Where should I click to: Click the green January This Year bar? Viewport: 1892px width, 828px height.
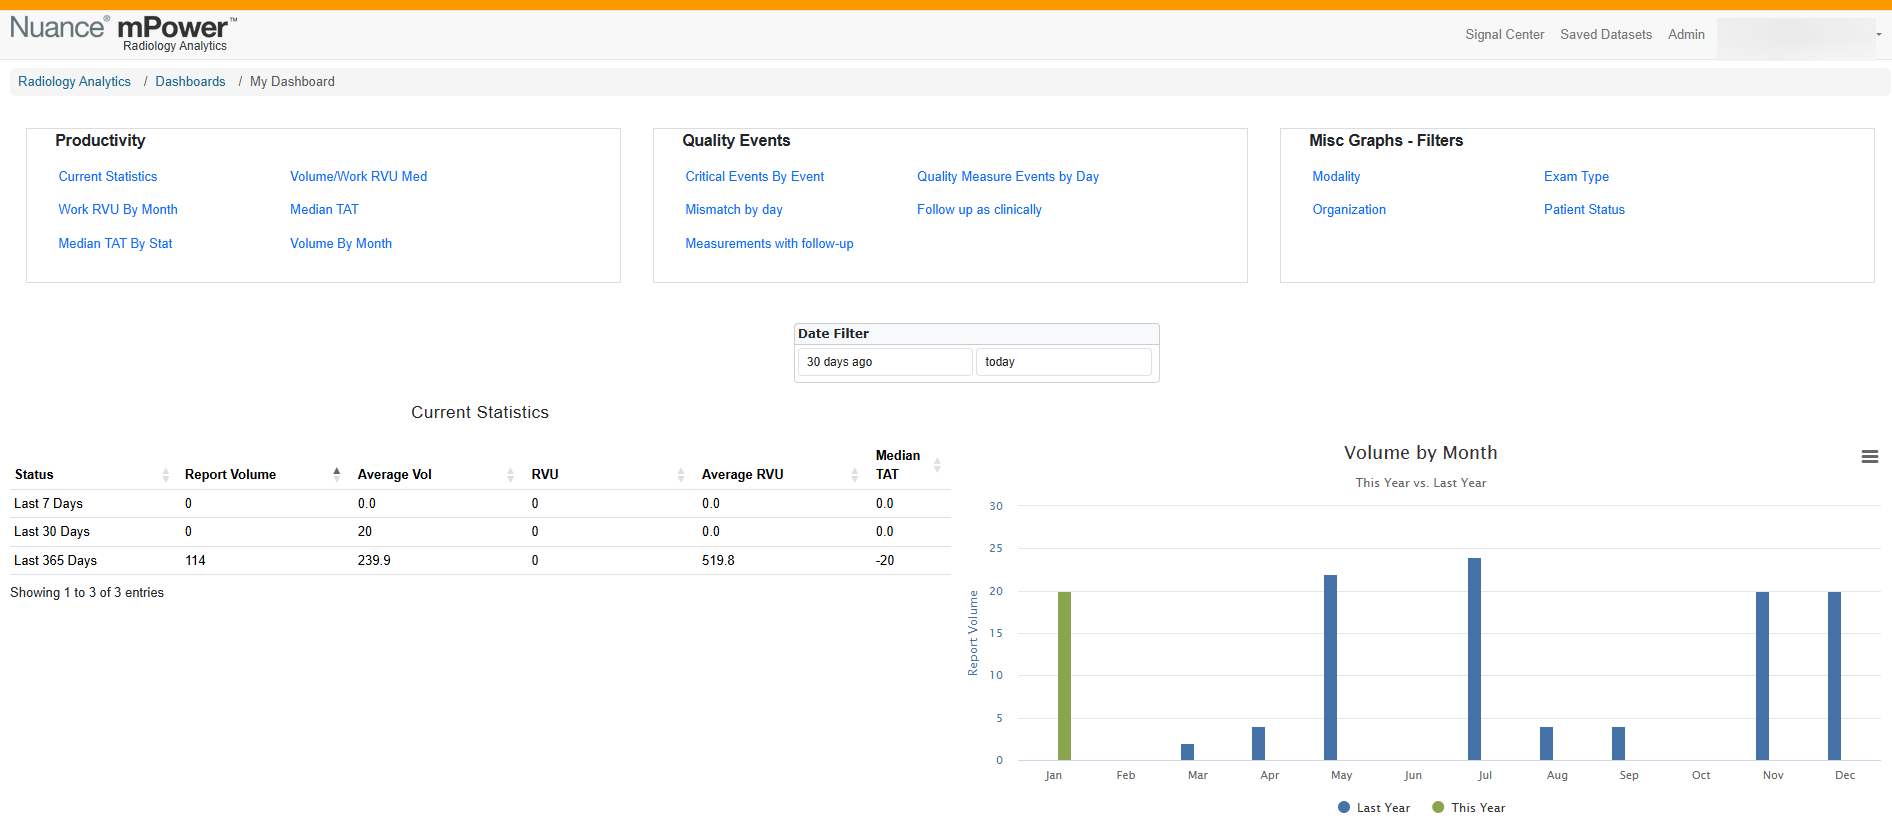click(x=1064, y=676)
